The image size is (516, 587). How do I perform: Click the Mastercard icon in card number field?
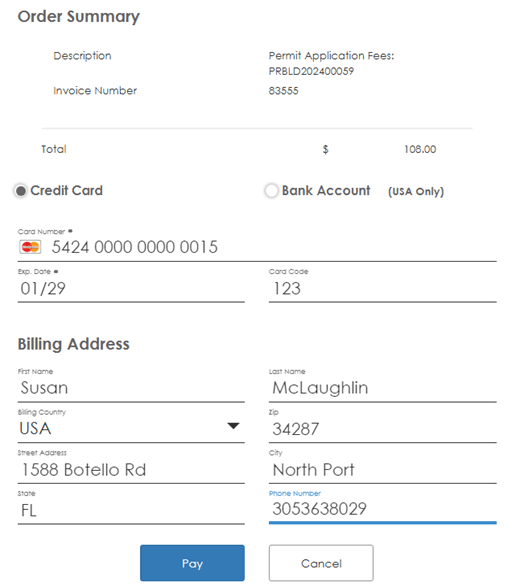point(30,247)
